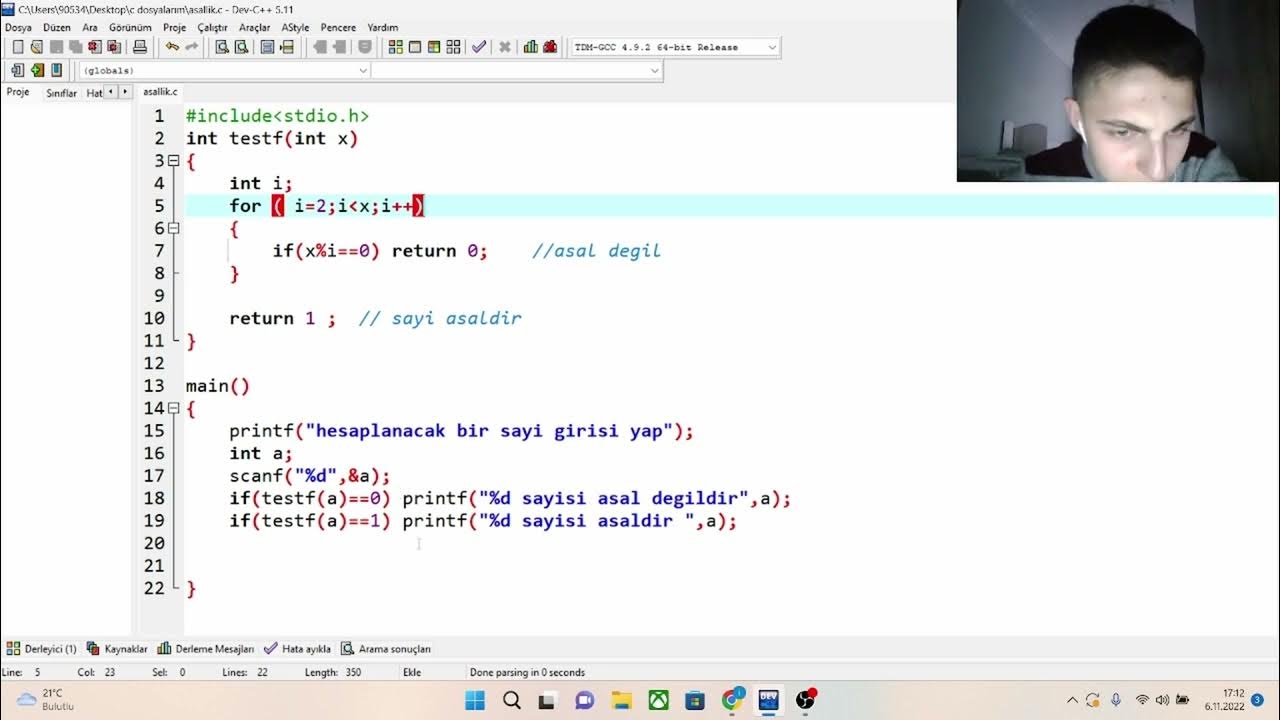Click the Close All files toolbar icon
Viewport: 1280px width, 720px height.
(114, 47)
